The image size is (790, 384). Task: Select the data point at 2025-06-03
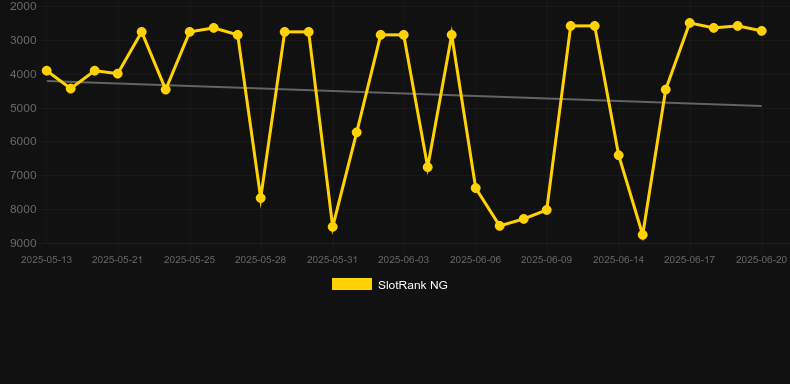(404, 35)
